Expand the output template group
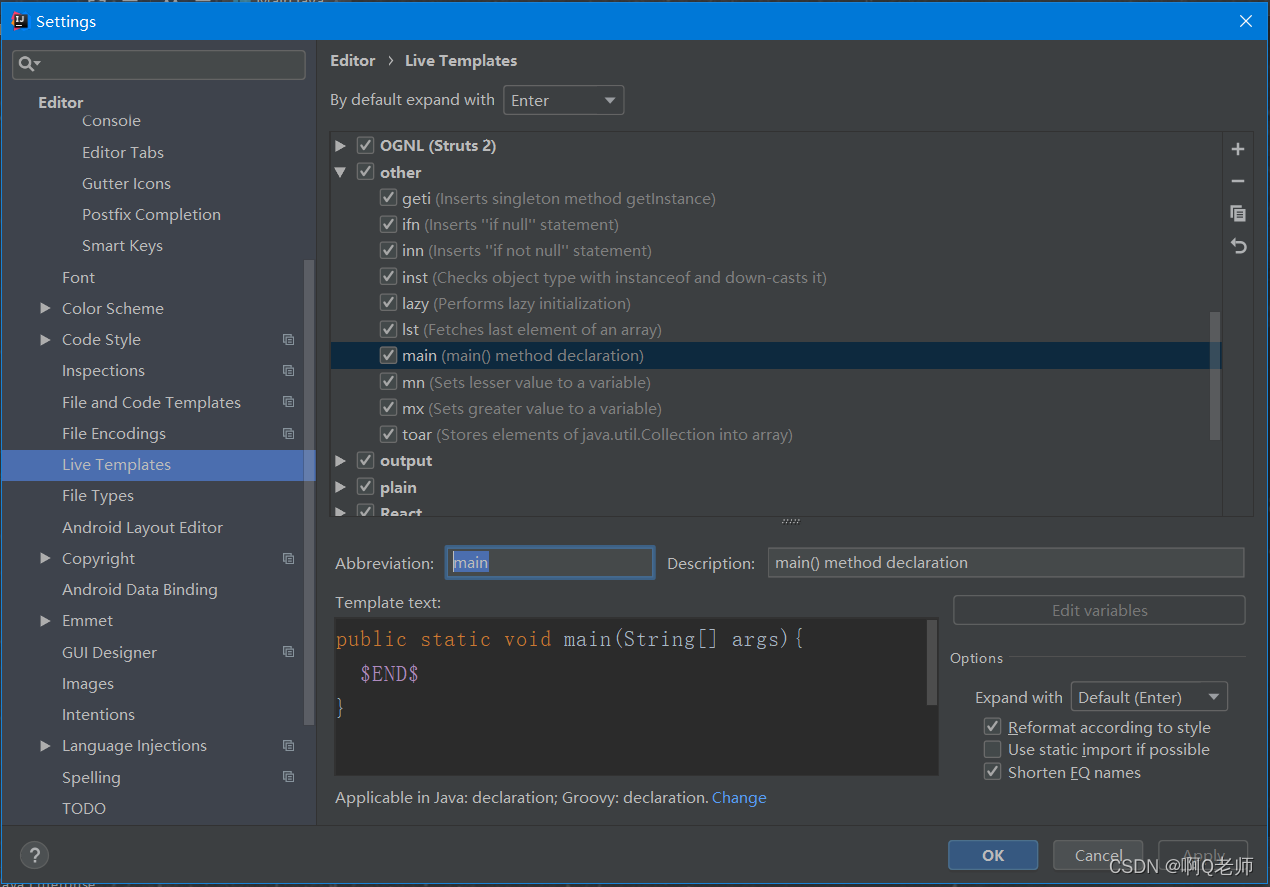 click(x=340, y=461)
